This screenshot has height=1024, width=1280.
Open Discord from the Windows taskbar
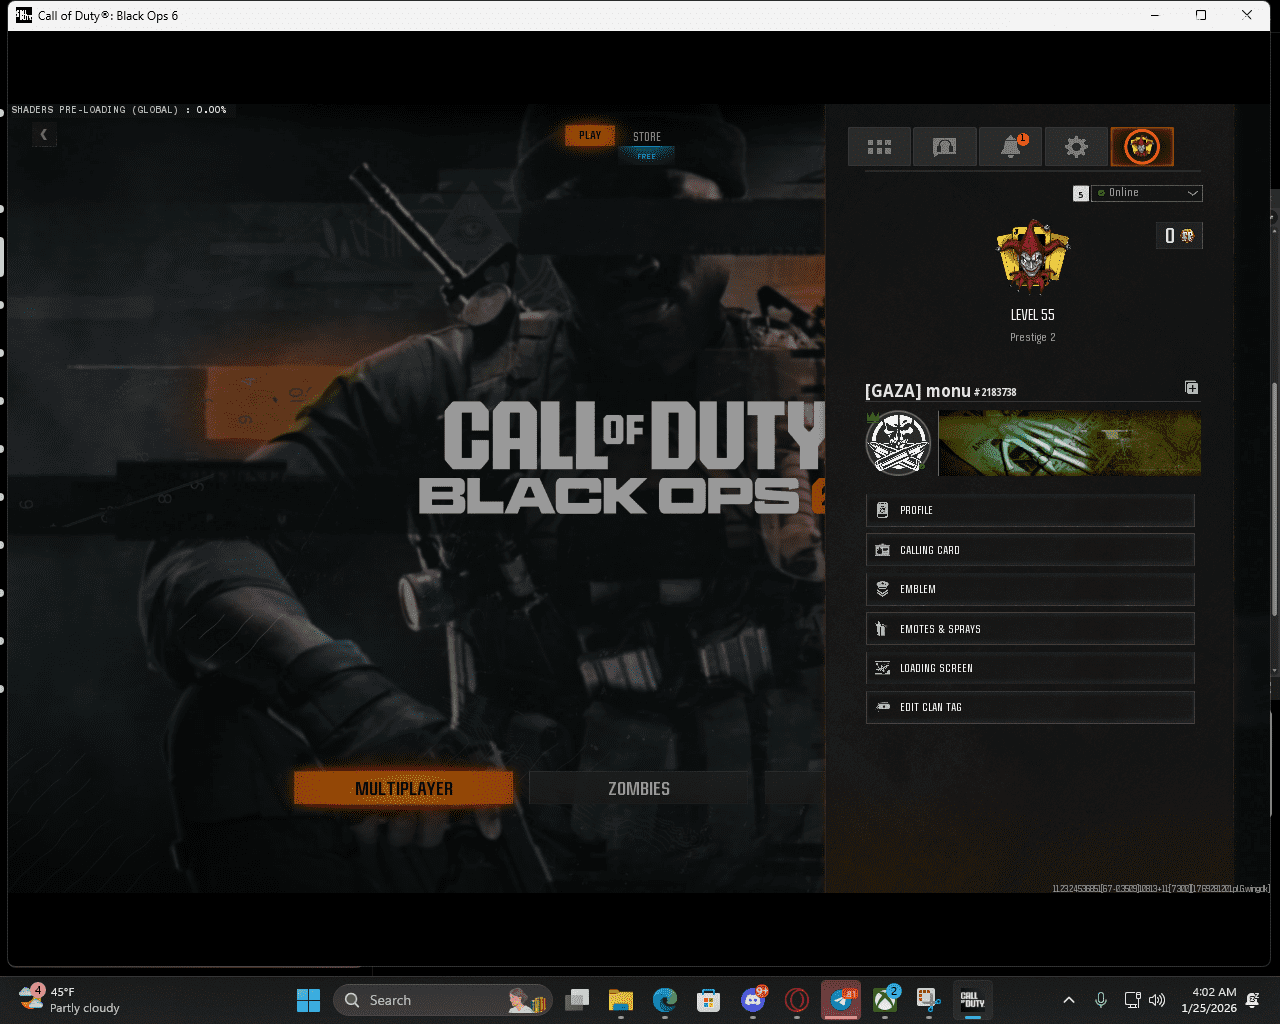click(753, 1000)
